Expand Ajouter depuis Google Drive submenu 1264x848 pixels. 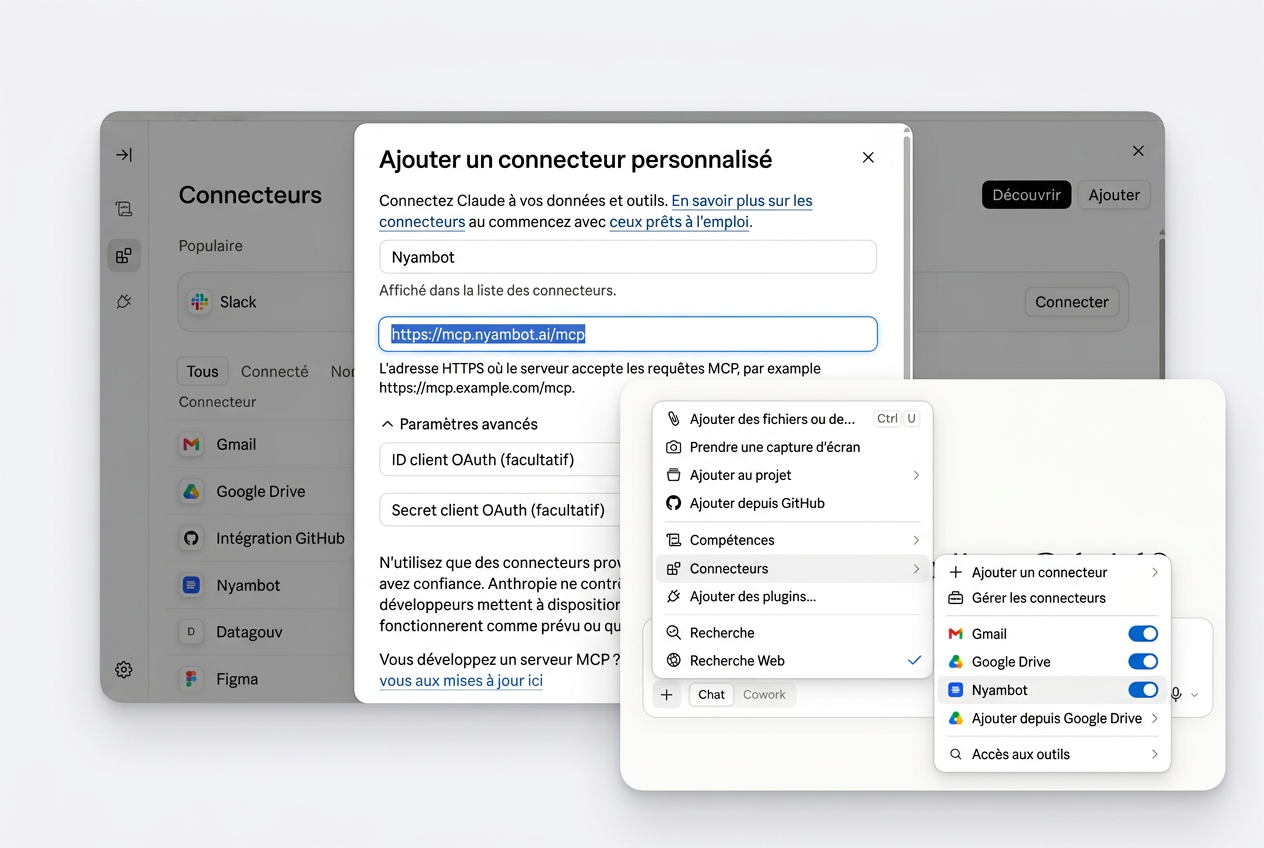pos(1154,718)
